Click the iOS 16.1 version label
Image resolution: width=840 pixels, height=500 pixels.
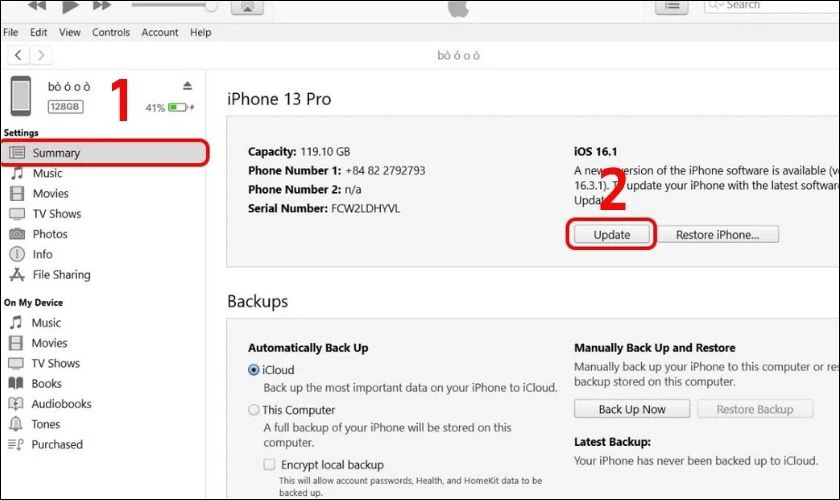(595, 152)
